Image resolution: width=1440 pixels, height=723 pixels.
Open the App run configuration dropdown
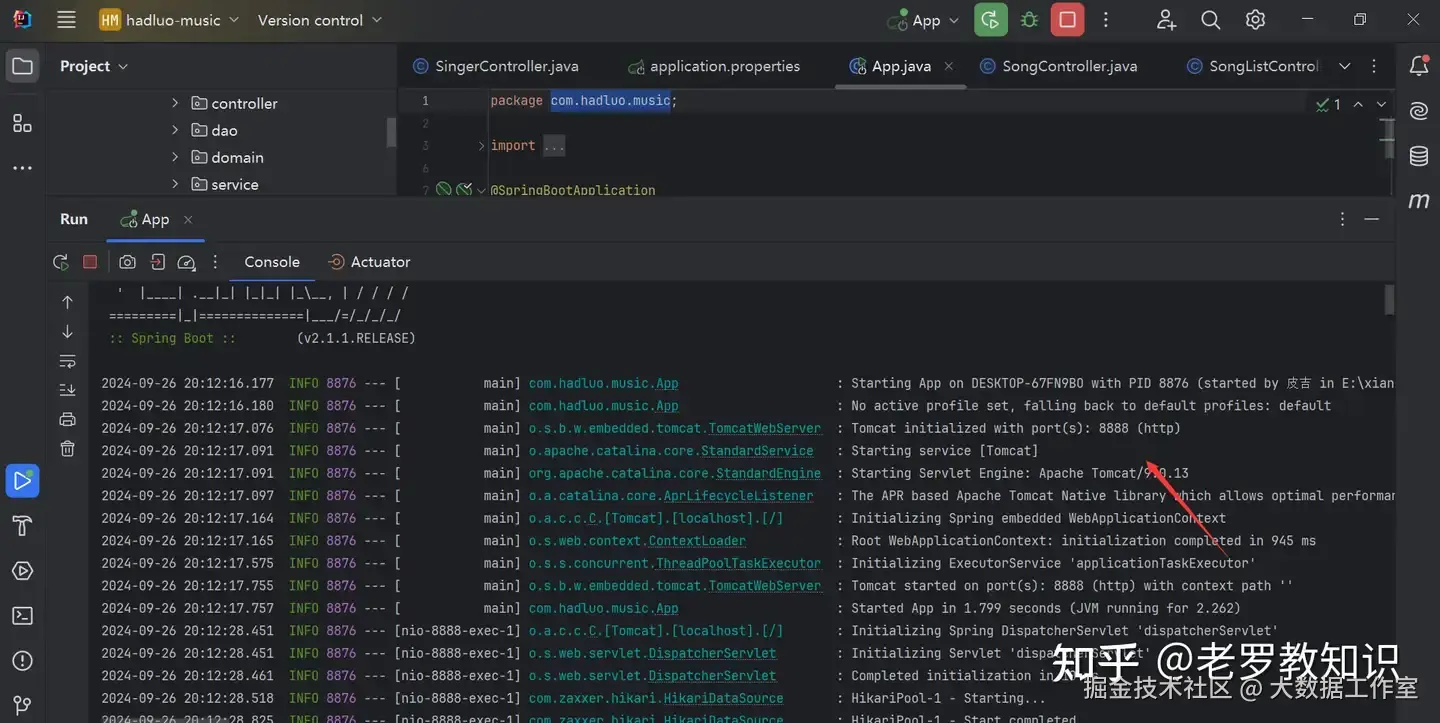[x=923, y=20]
